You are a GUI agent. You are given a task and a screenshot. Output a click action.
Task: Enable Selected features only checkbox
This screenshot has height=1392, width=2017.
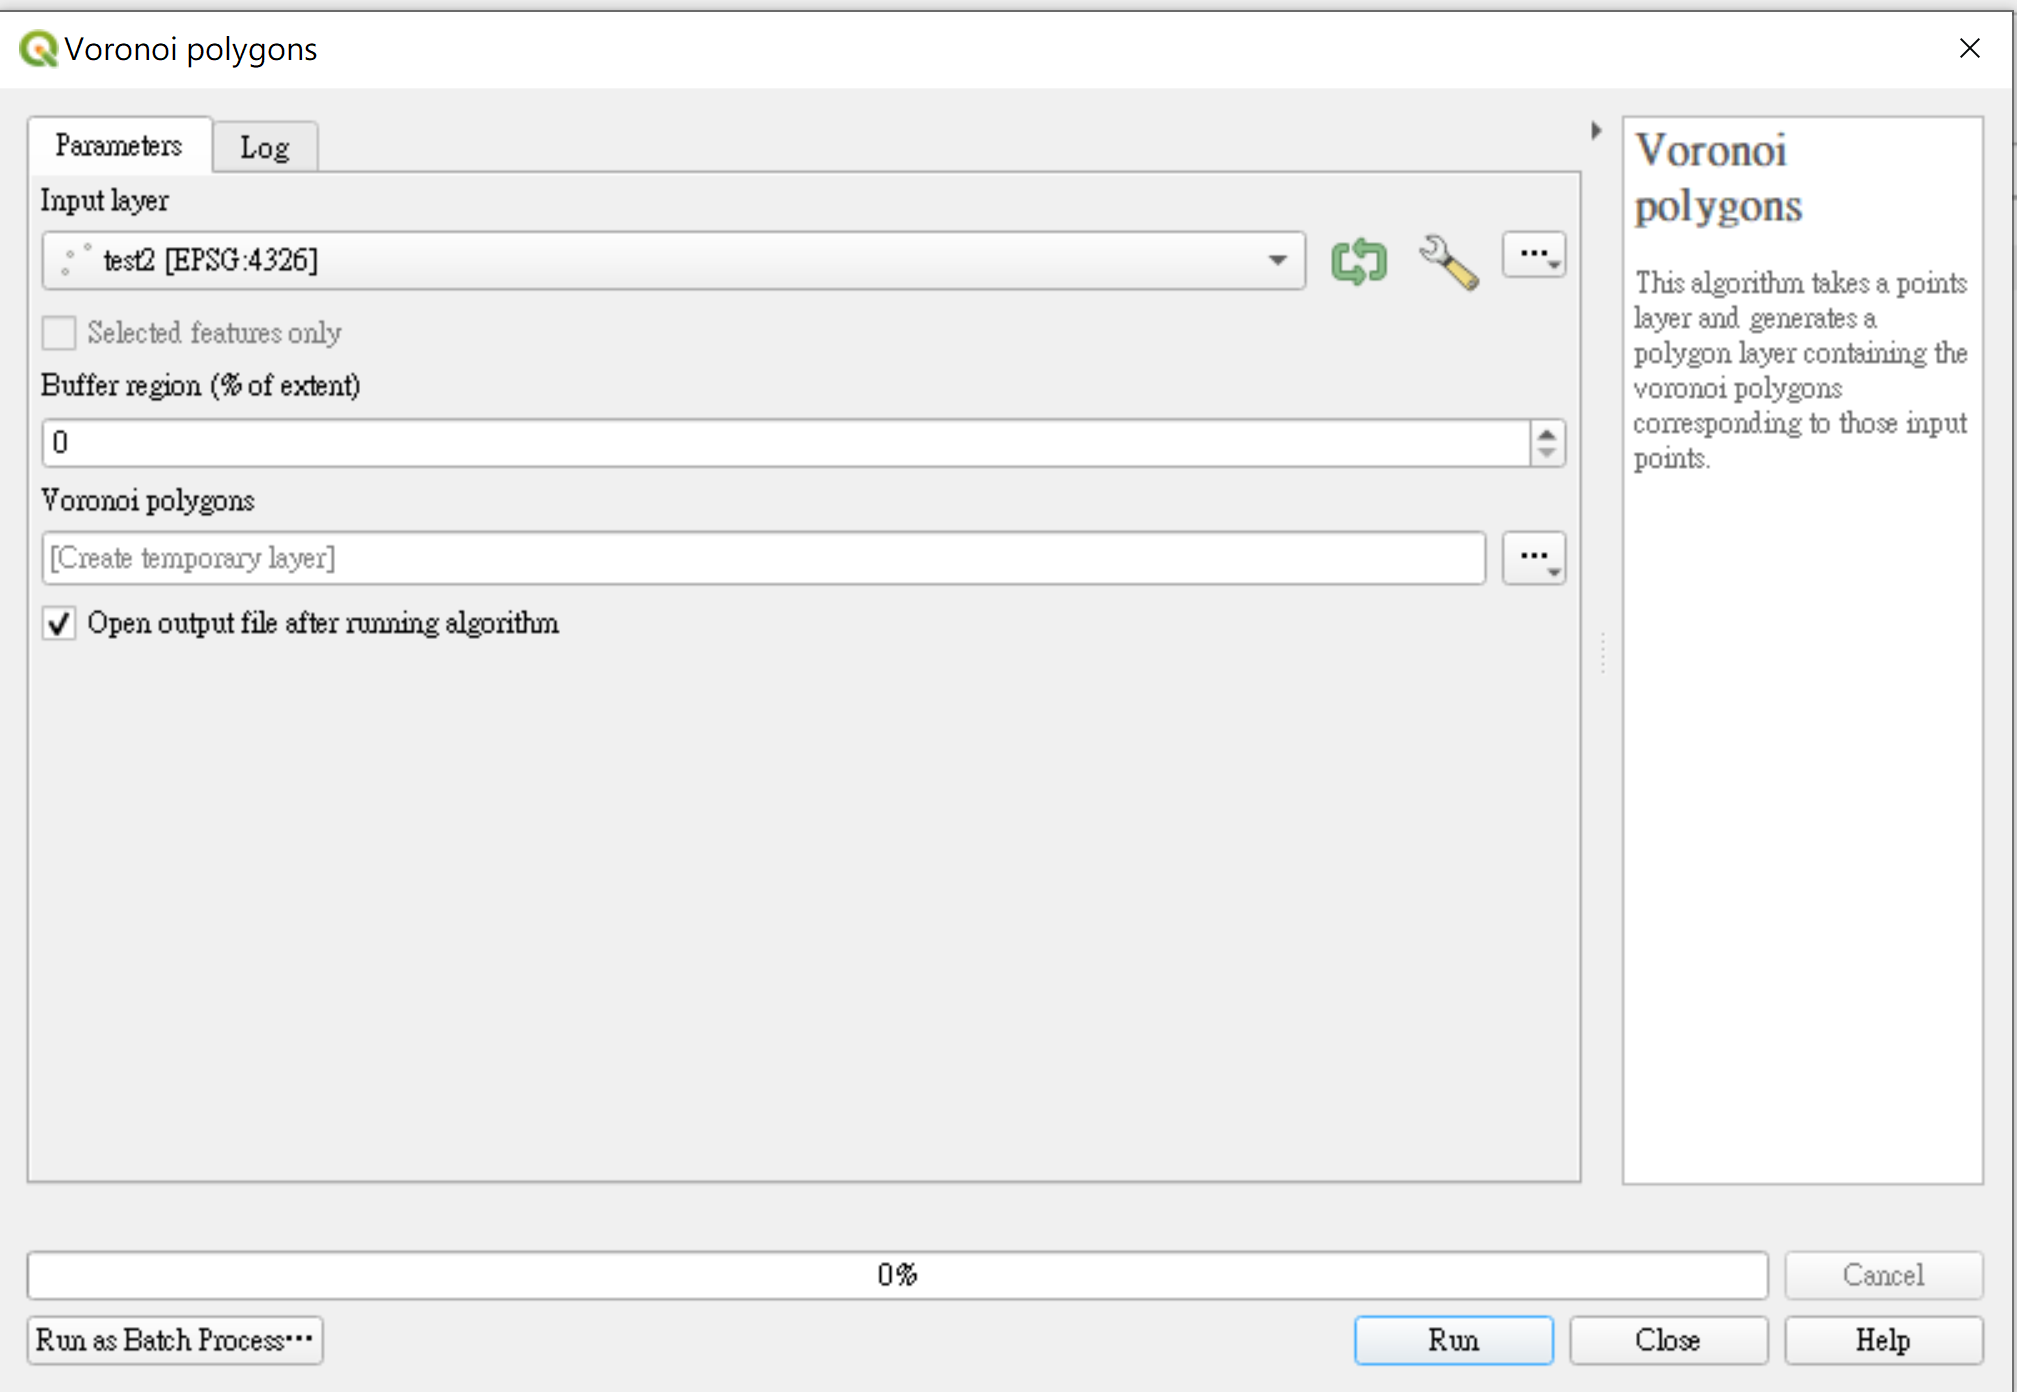[x=59, y=333]
